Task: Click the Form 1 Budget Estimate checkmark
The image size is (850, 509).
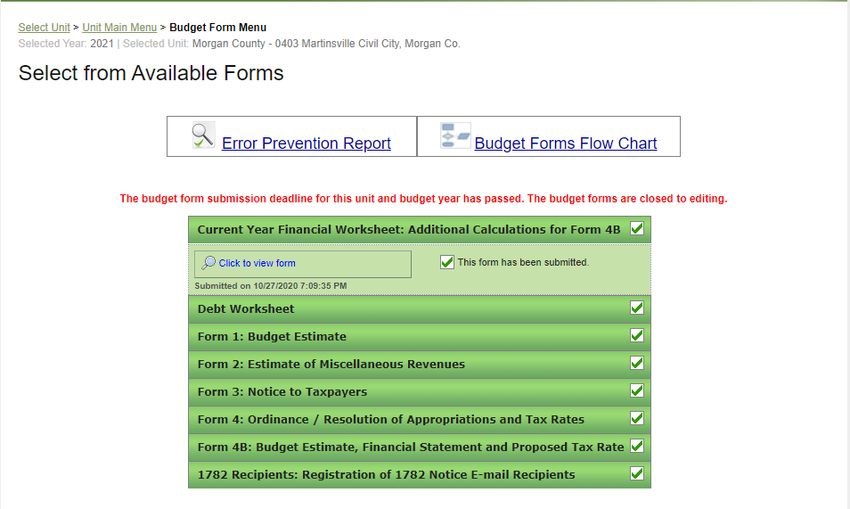Action: click(637, 336)
